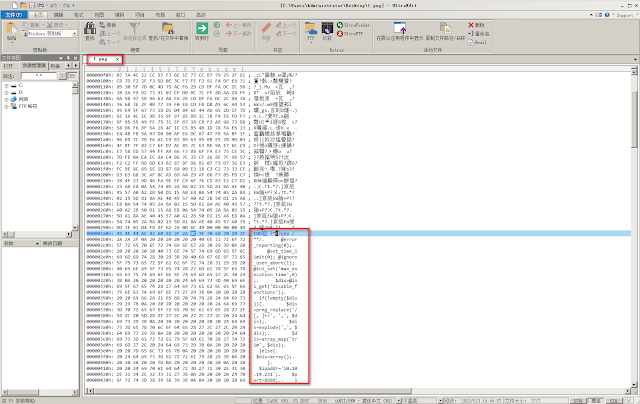Click the green Go to Line arrow icon
Screen dimensions: 640x404
(202, 28)
